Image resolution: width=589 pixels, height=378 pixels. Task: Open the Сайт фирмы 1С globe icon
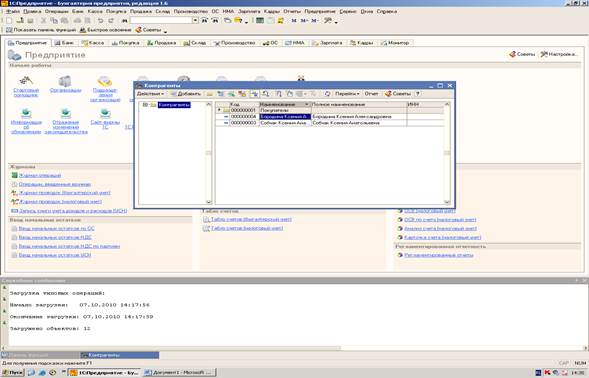105,113
